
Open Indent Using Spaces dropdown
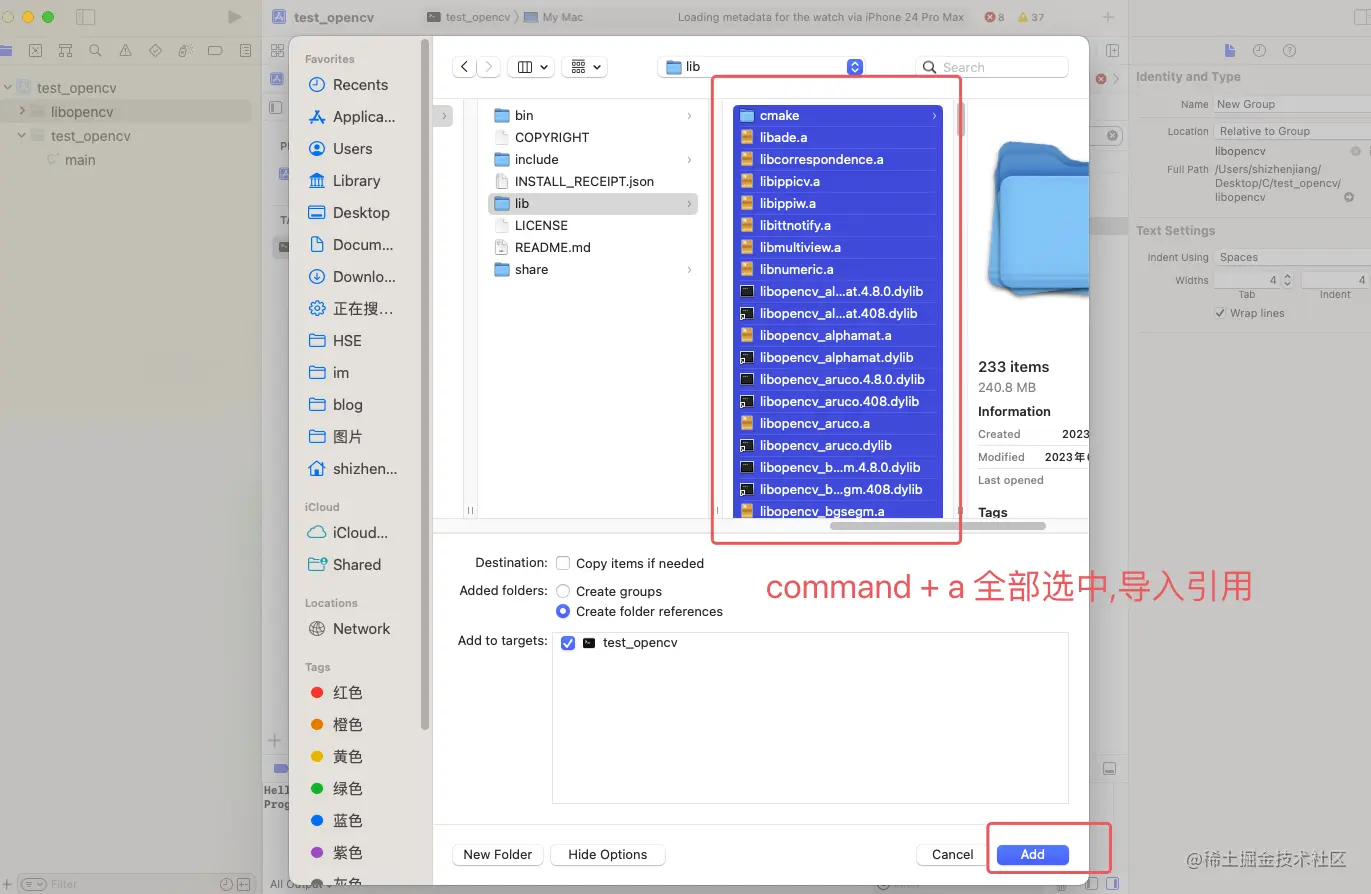(x=1292, y=257)
